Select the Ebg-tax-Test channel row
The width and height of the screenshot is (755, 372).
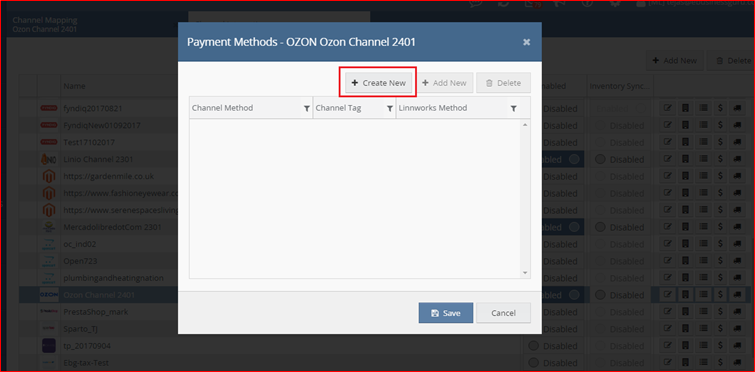(86, 363)
